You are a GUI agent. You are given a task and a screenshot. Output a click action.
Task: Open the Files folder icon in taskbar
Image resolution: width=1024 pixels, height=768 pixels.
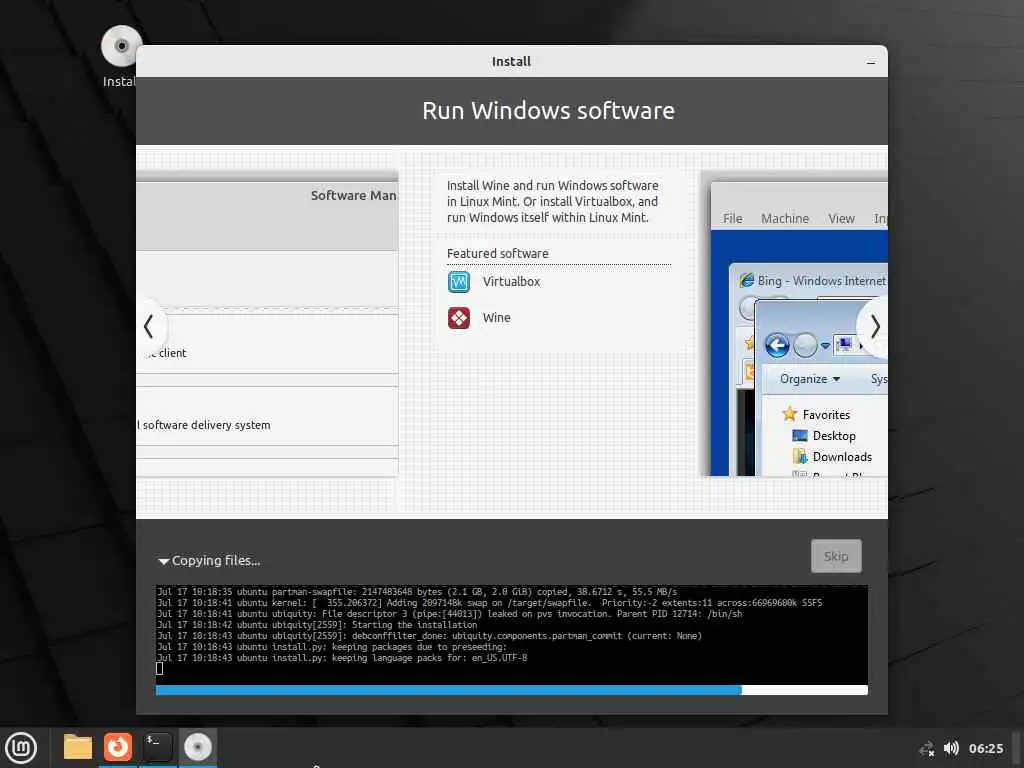point(78,747)
